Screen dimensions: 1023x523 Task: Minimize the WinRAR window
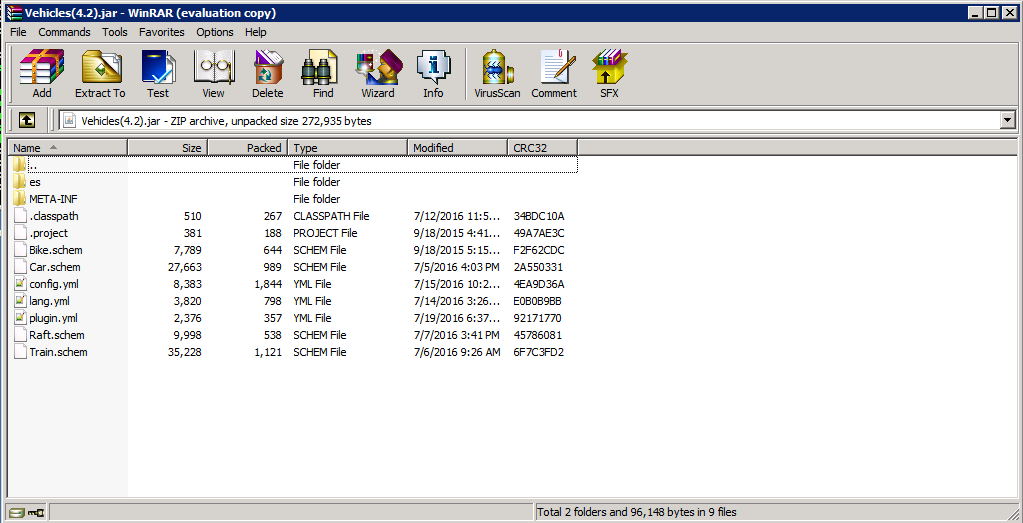(976, 13)
